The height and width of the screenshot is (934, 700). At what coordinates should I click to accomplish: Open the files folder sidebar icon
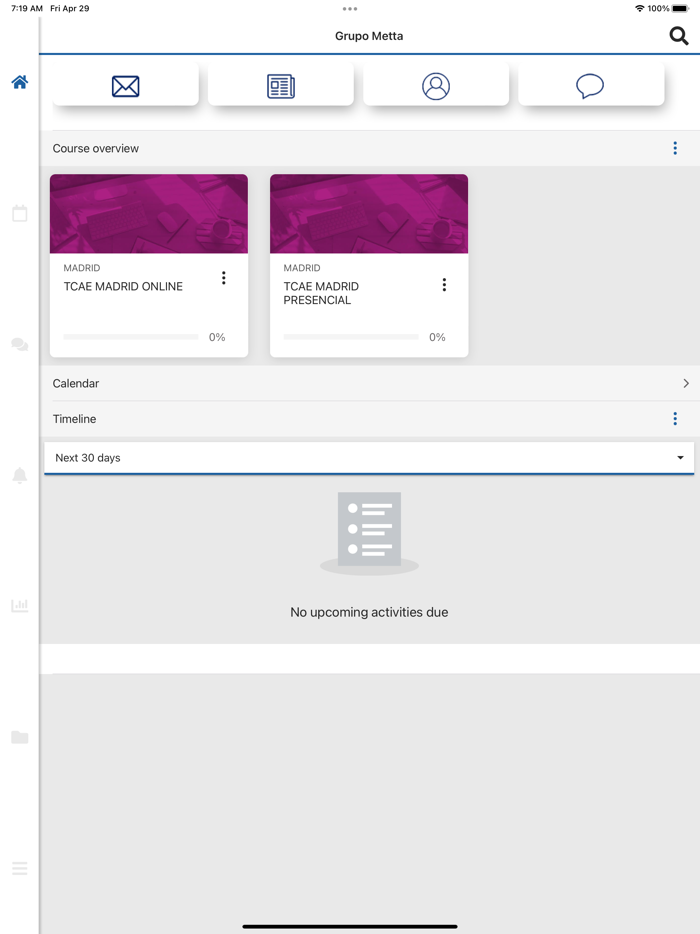click(x=20, y=737)
